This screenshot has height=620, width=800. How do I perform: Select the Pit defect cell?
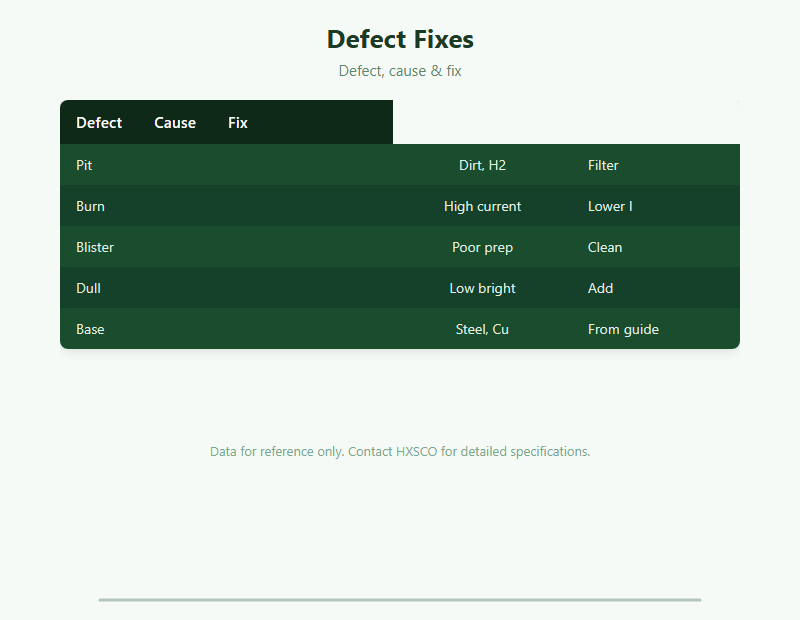[x=227, y=165]
